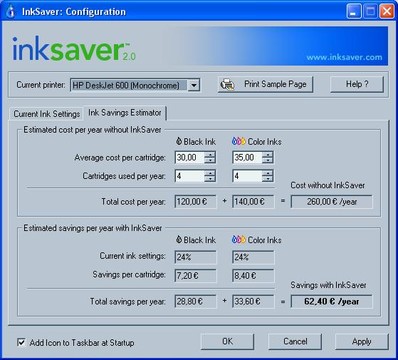This screenshot has height=360, width=398.
Task: Click the printer icon on Print Sample Page
Action: pyautogui.click(x=227, y=84)
